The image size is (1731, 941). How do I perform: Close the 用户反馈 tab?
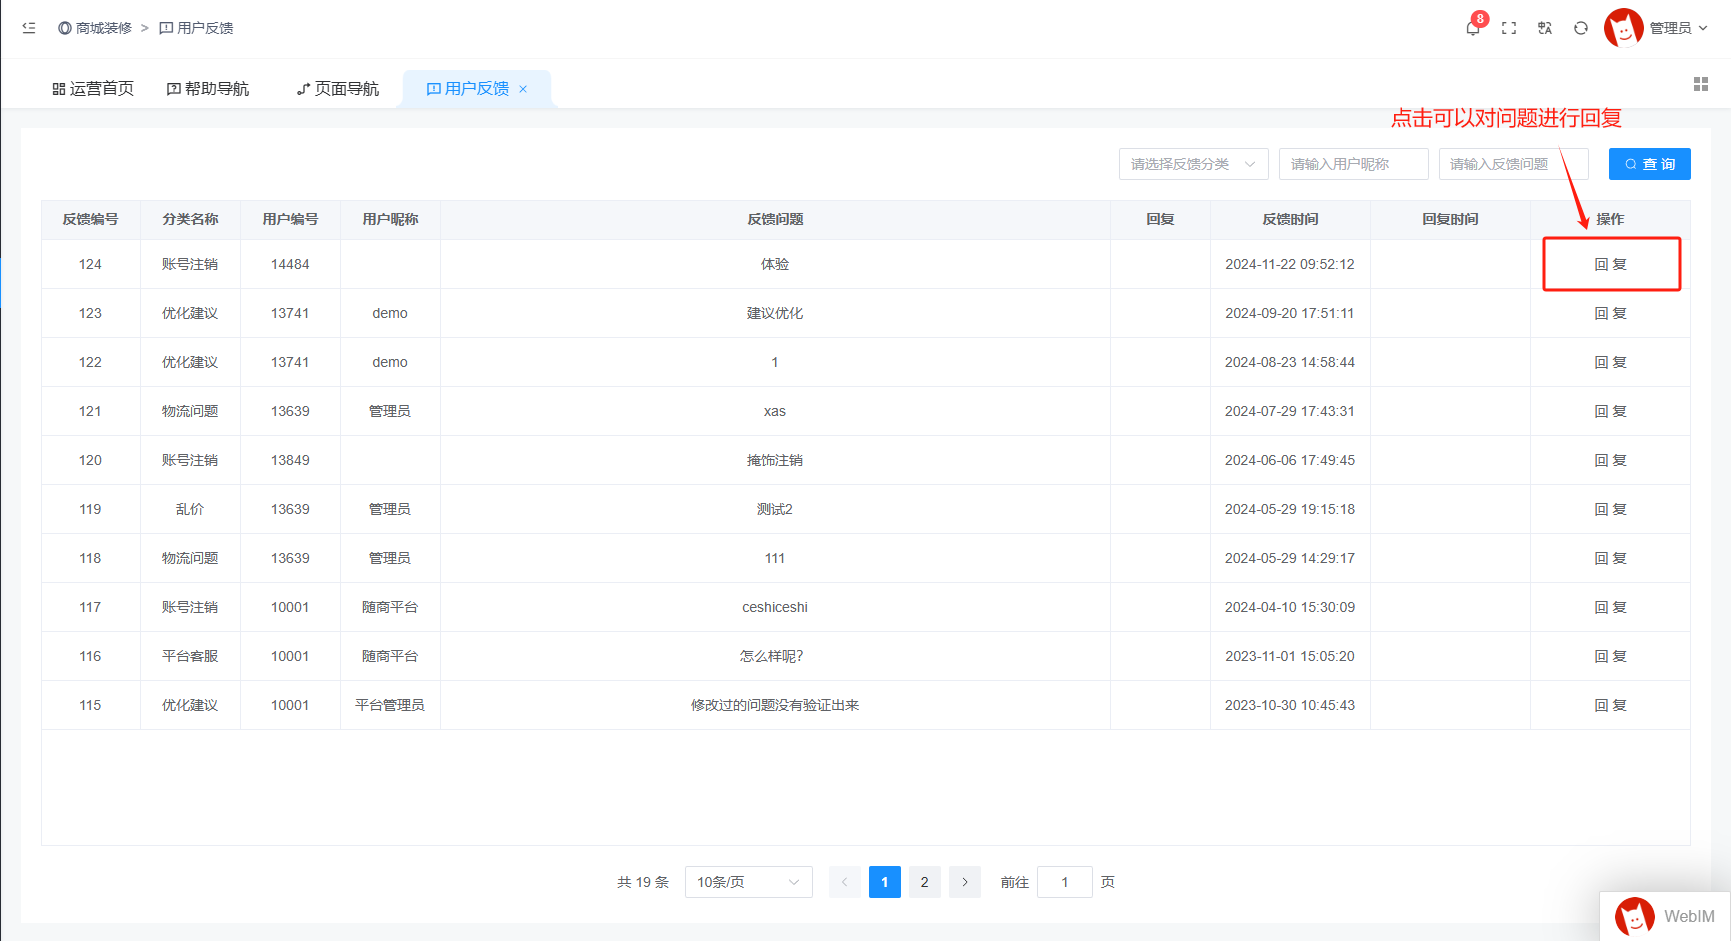pos(523,89)
